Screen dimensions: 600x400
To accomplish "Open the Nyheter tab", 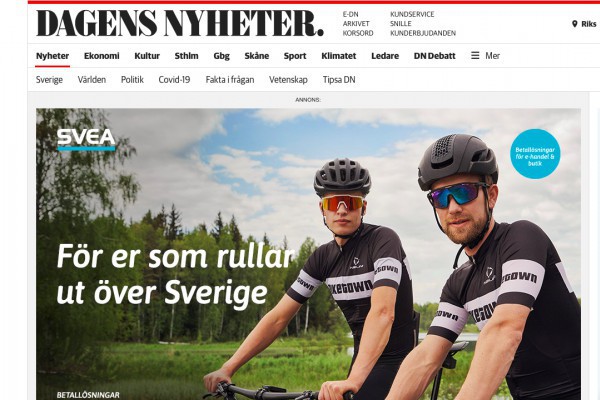I will click(x=52, y=56).
